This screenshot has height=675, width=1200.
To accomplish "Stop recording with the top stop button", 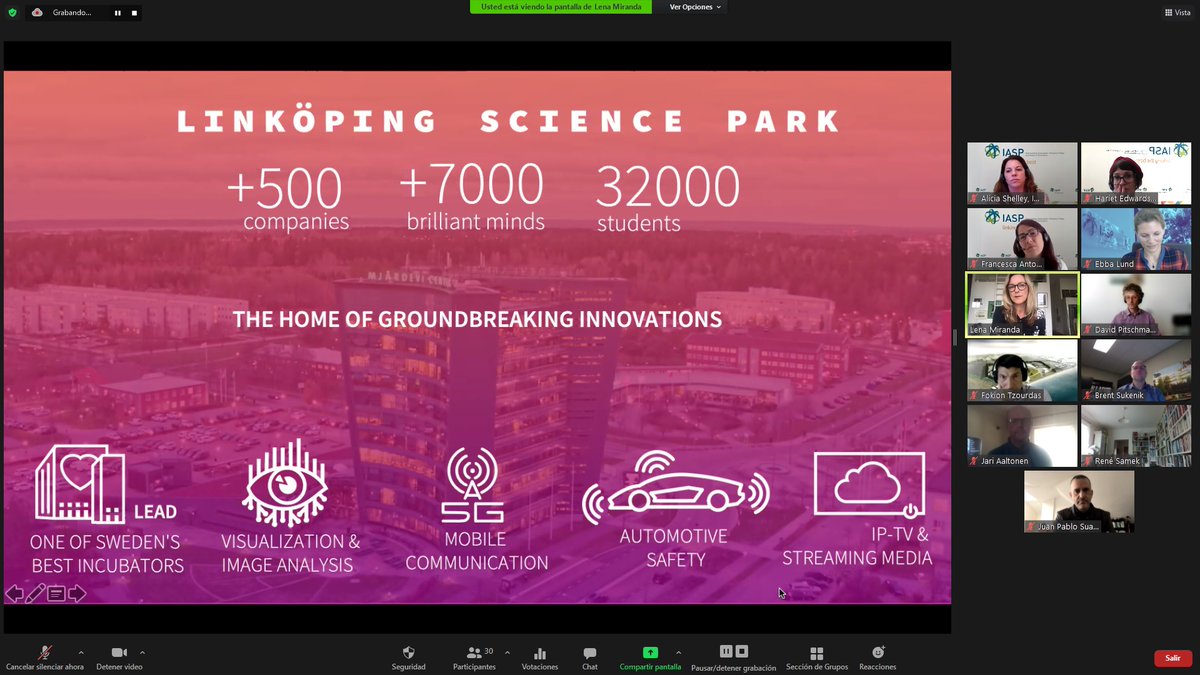I will (134, 13).
